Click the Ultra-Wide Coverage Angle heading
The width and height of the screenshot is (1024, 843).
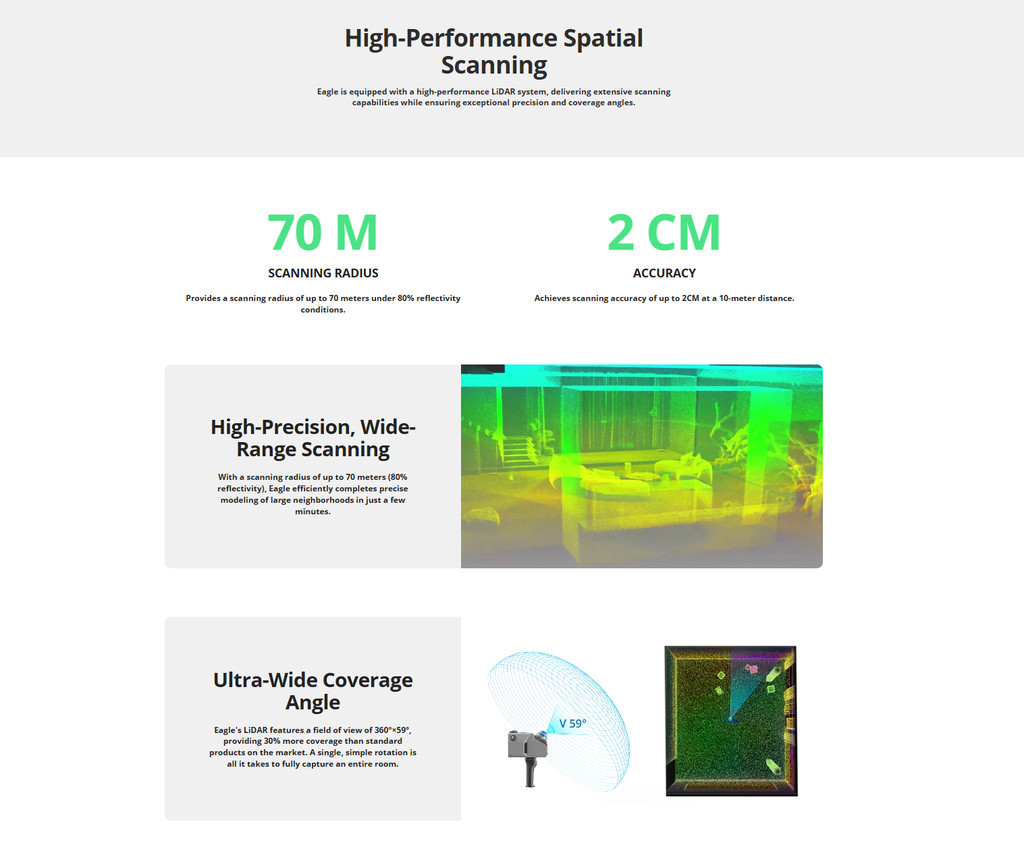(x=313, y=690)
